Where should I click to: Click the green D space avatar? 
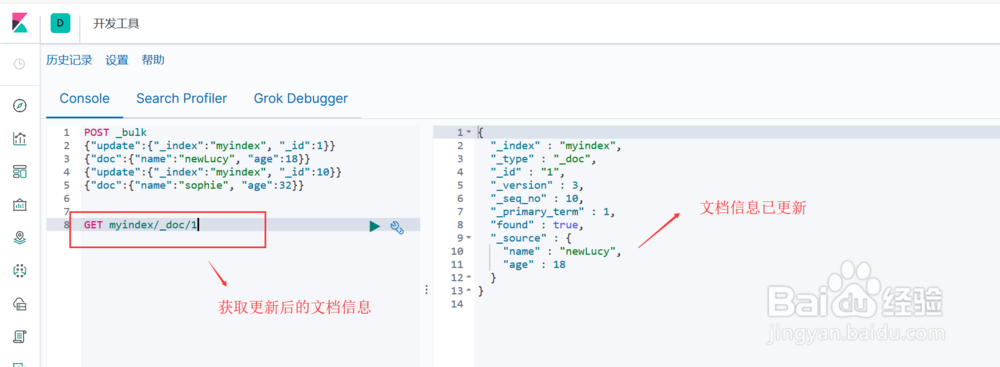click(x=61, y=23)
